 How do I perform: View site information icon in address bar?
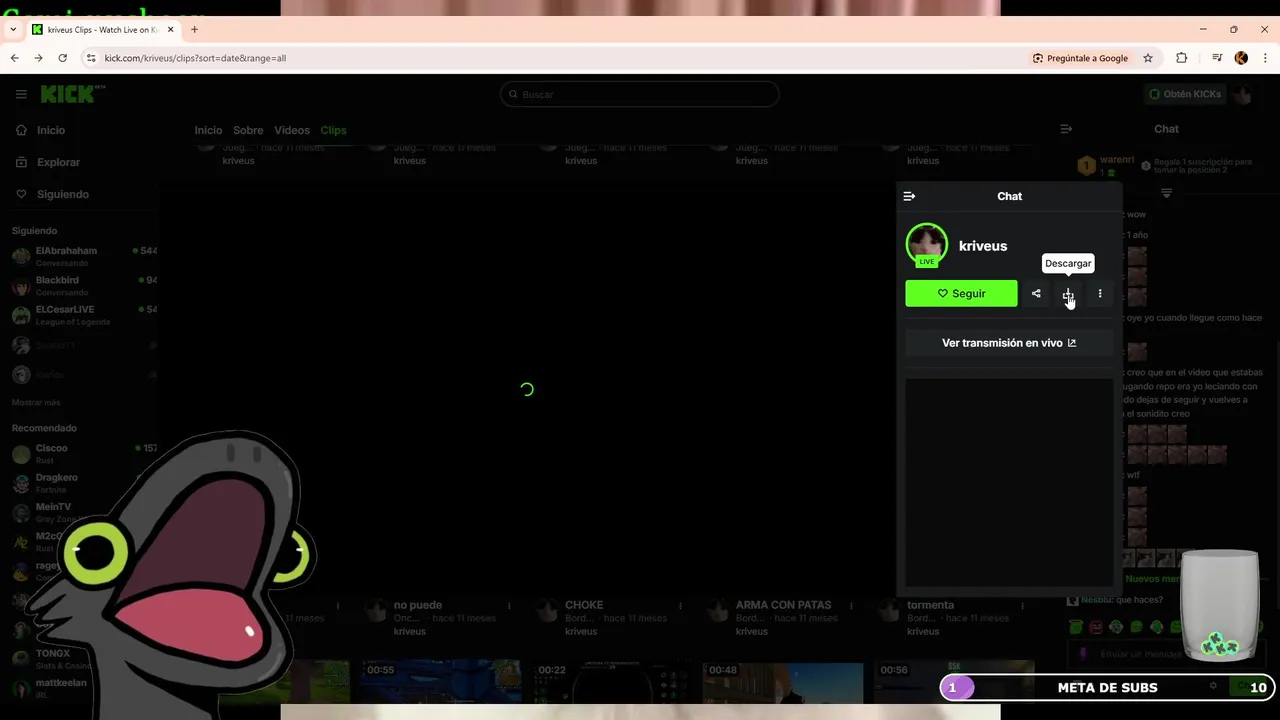pos(91,58)
